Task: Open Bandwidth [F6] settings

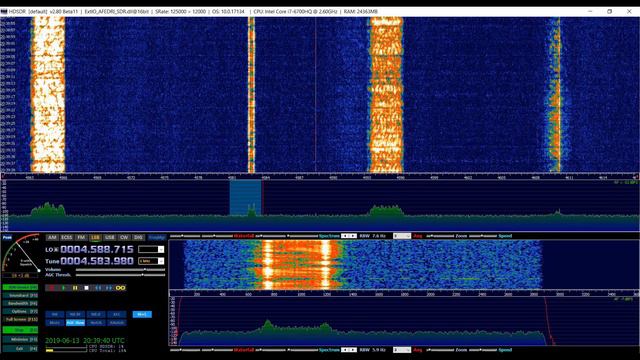Action: coord(20,303)
